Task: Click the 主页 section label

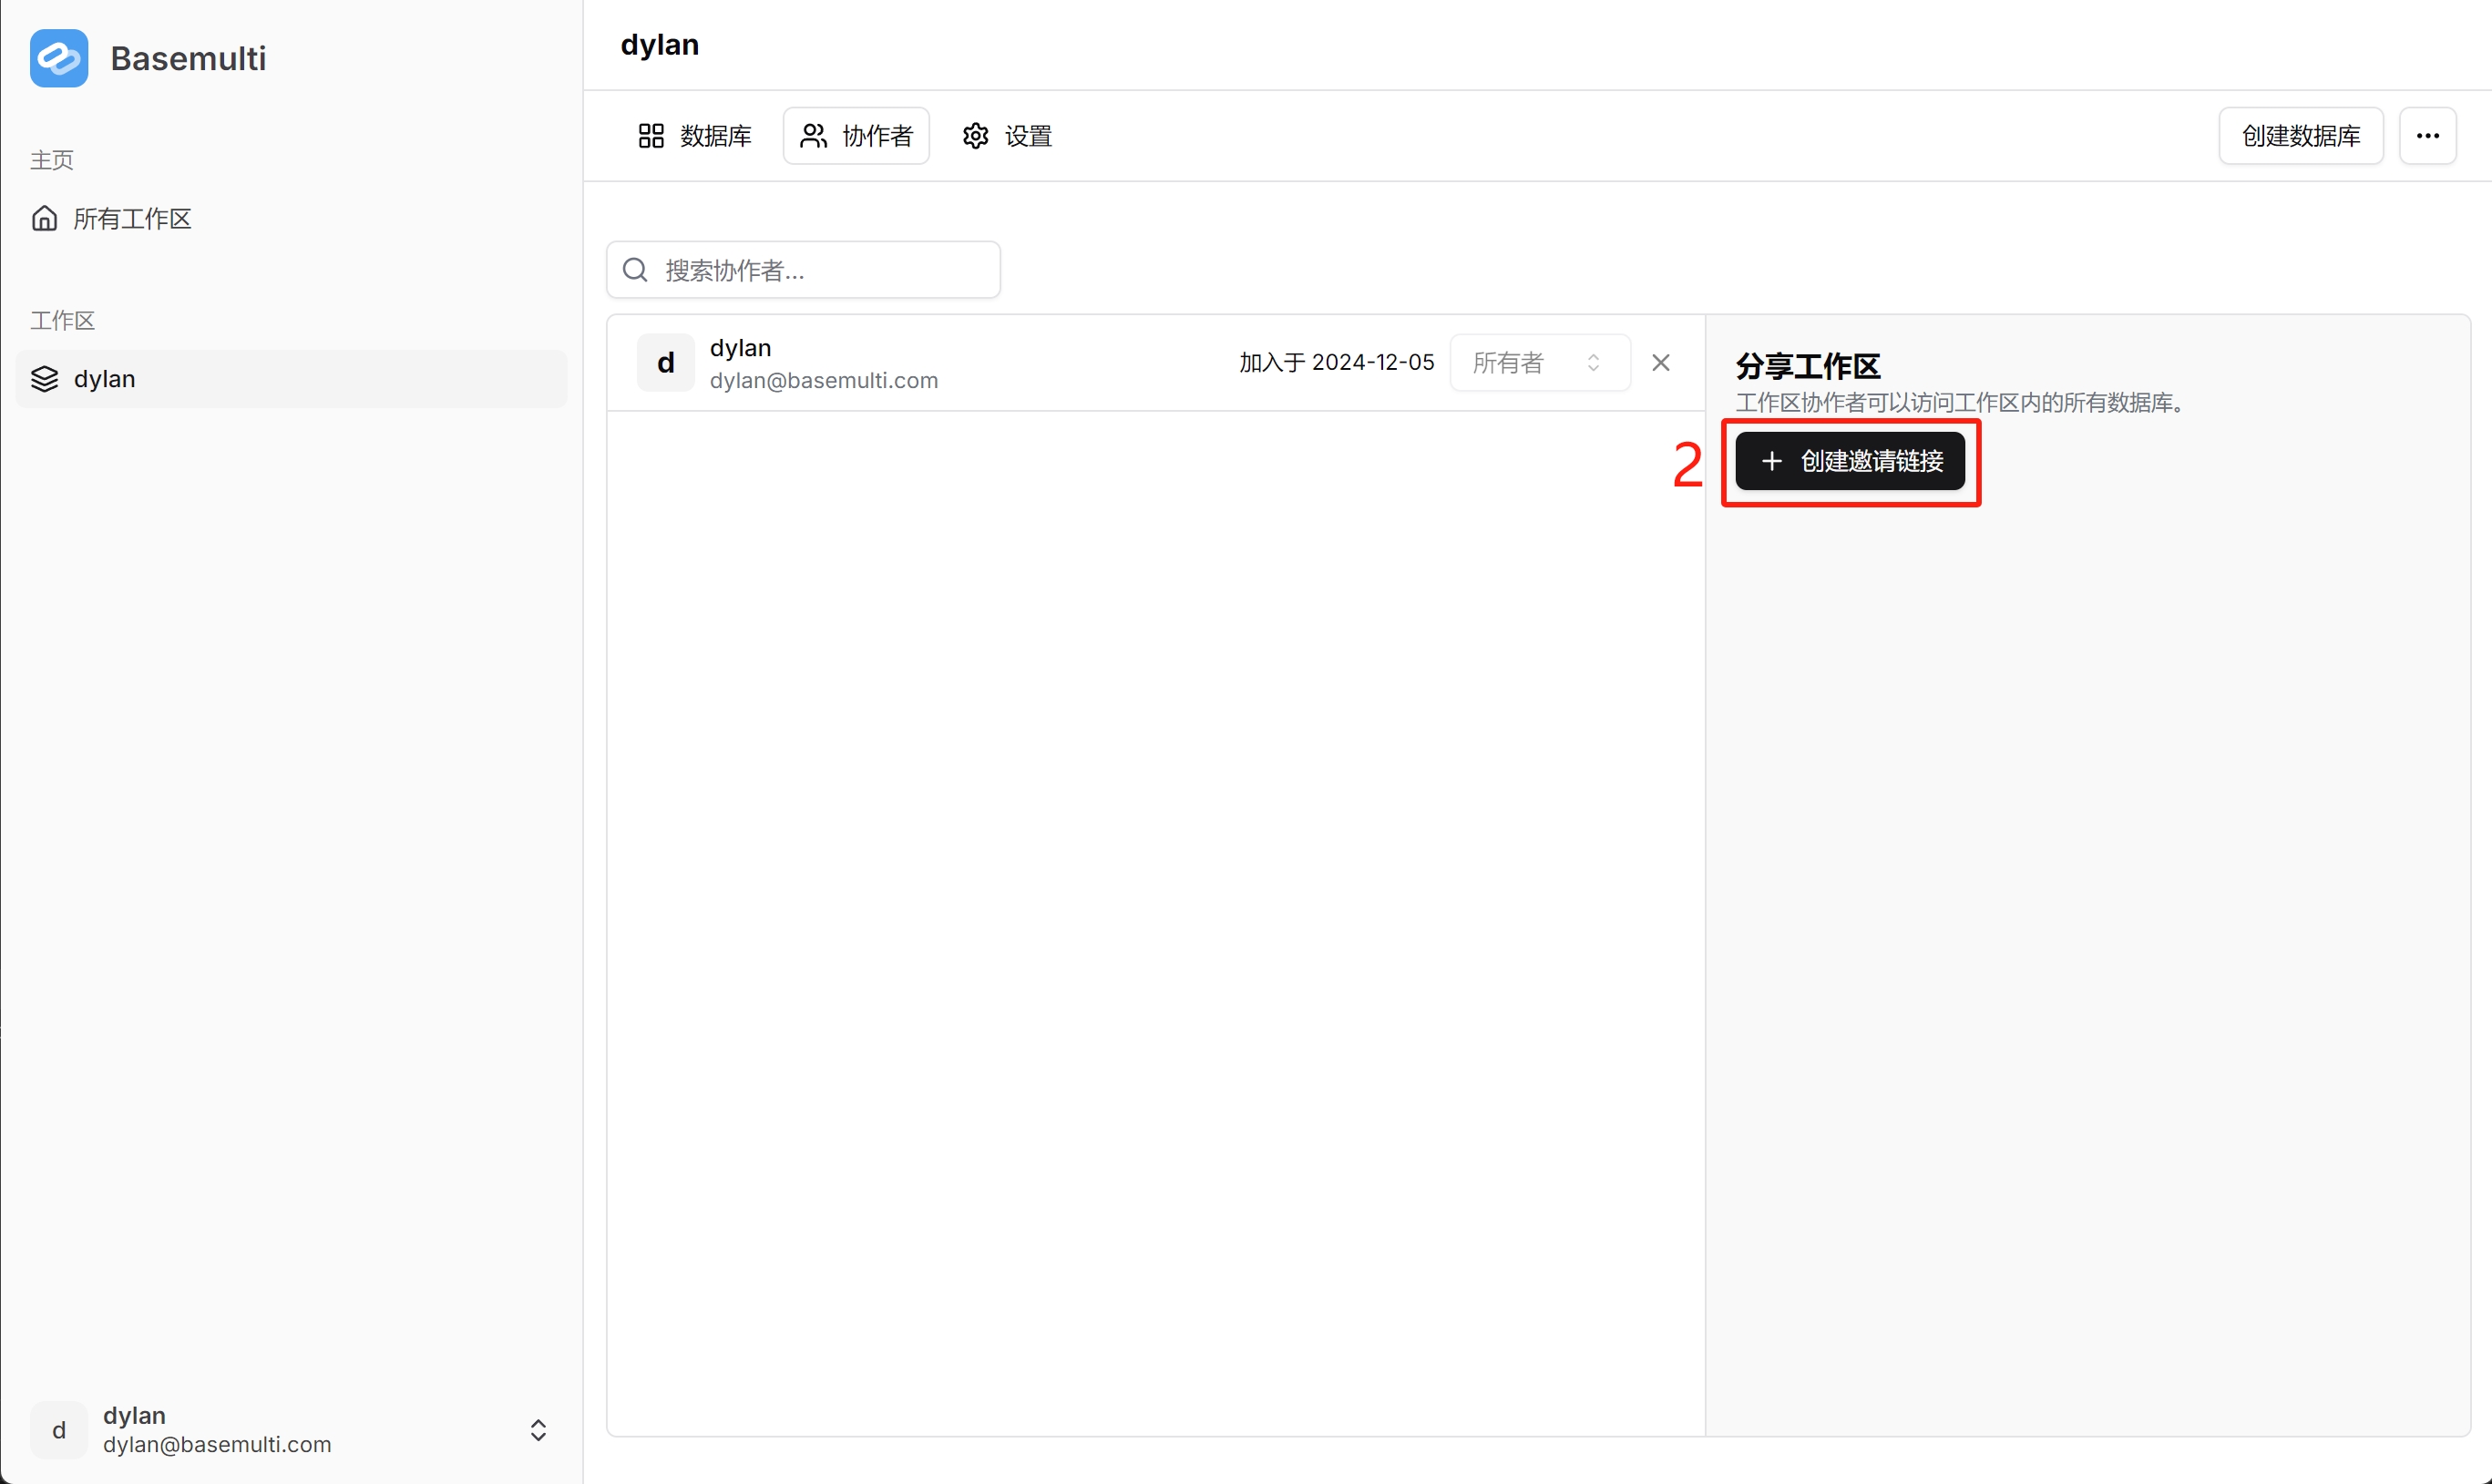Action: pyautogui.click(x=52, y=160)
